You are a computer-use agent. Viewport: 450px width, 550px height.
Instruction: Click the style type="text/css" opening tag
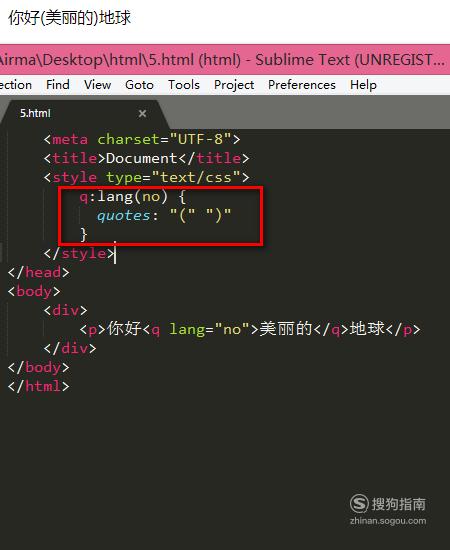pyautogui.click(x=146, y=177)
